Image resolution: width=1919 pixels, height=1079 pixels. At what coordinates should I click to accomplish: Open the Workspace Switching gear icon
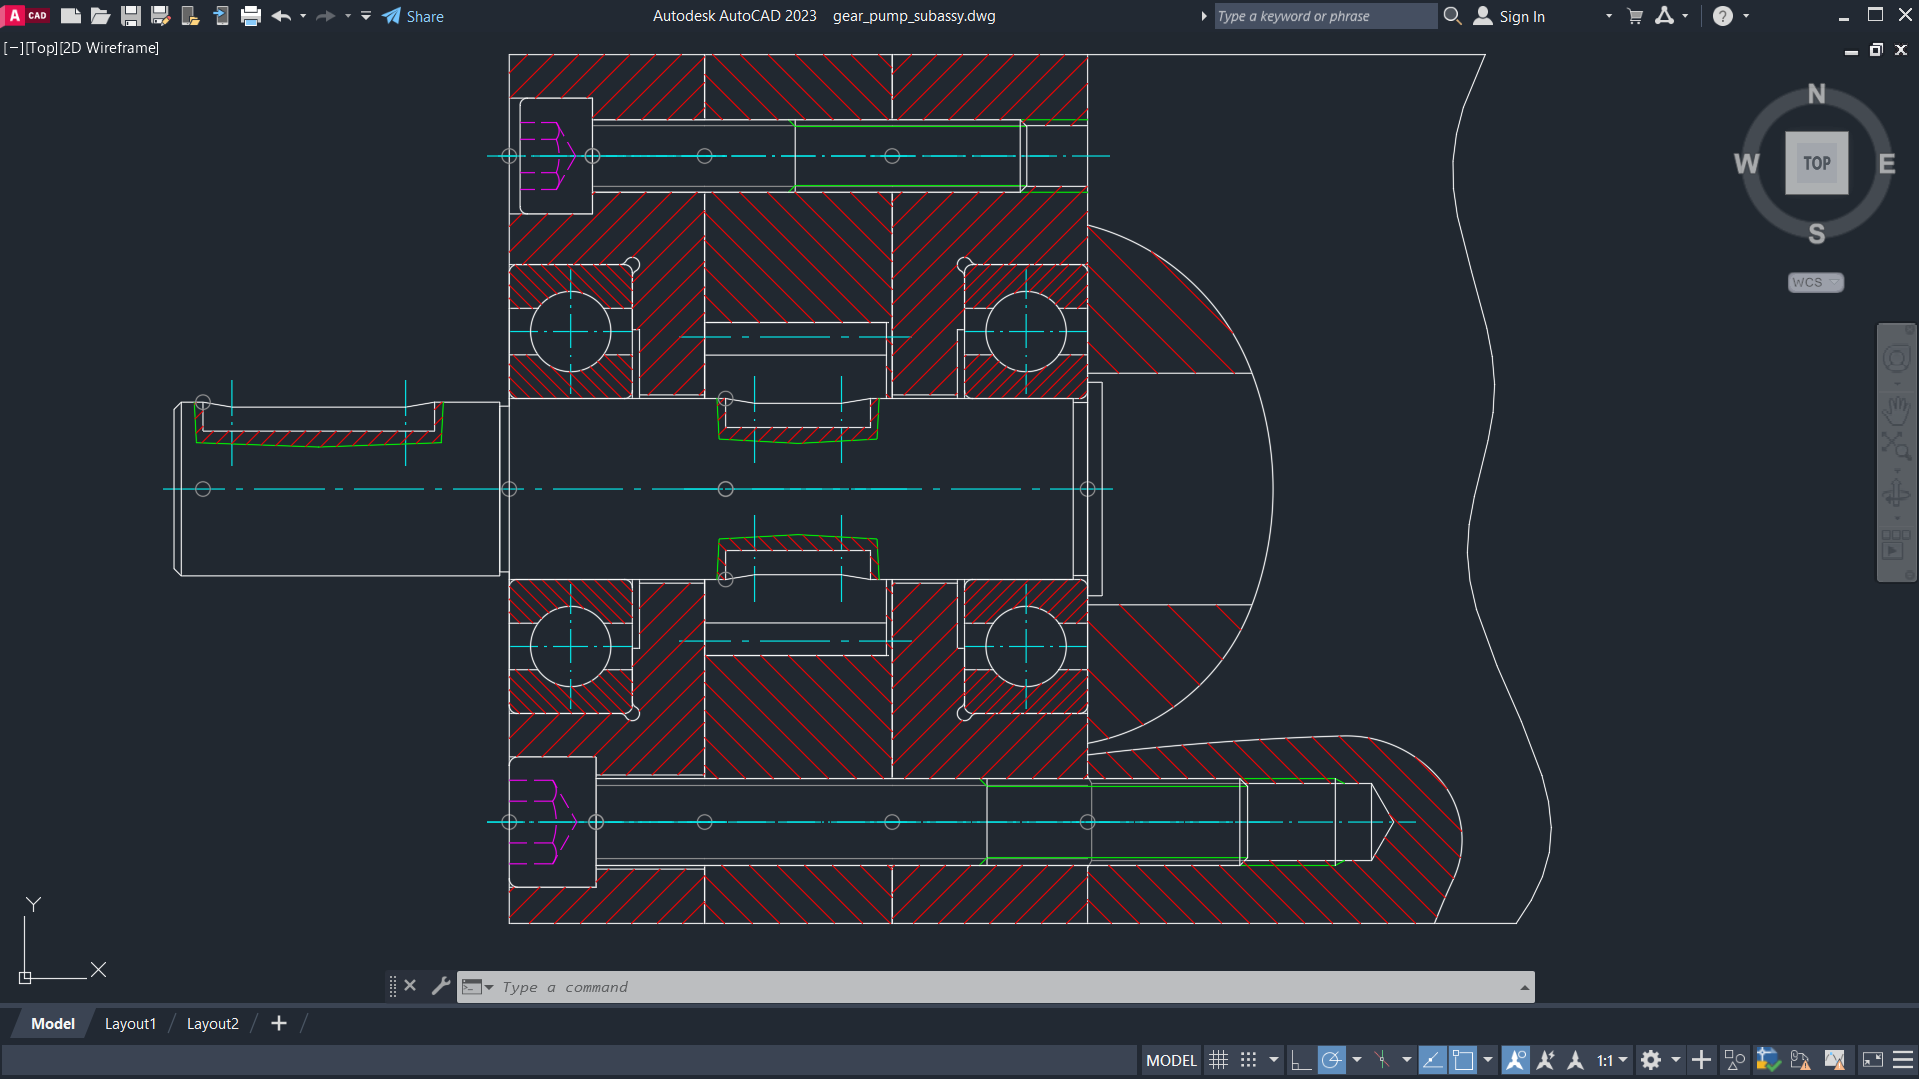coord(1651,1060)
